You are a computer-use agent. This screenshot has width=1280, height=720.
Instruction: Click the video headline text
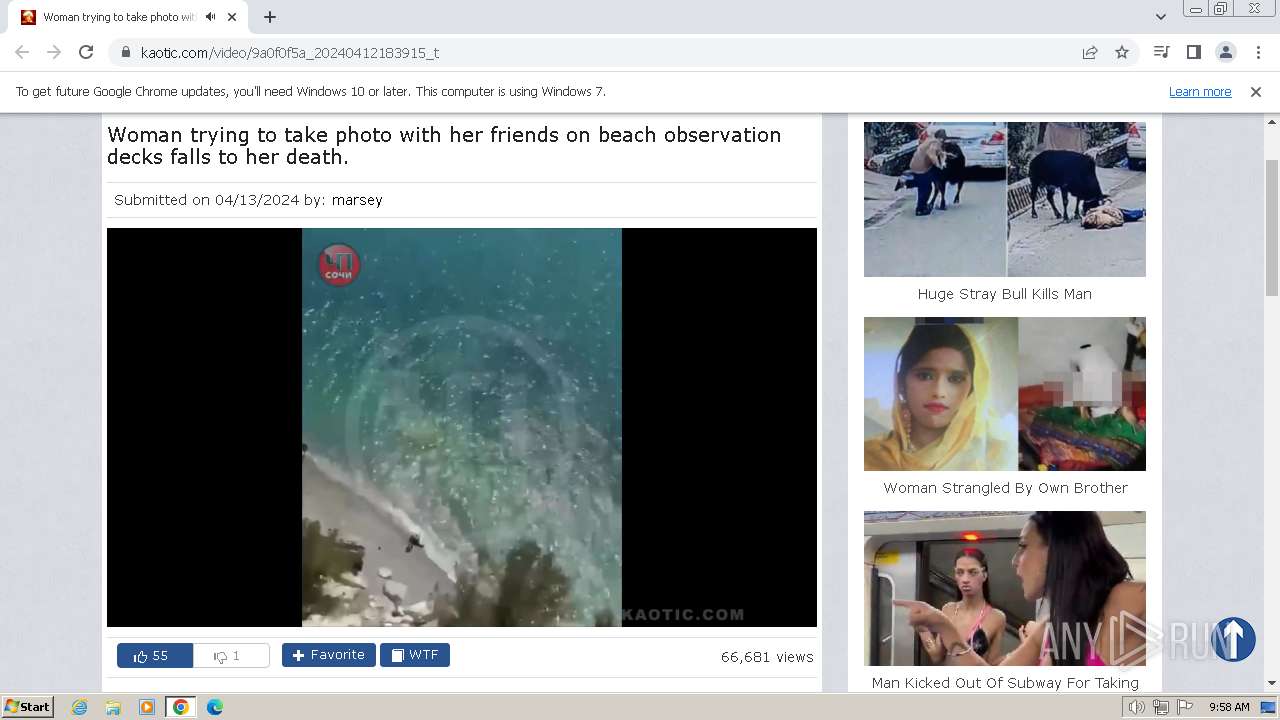coord(444,146)
